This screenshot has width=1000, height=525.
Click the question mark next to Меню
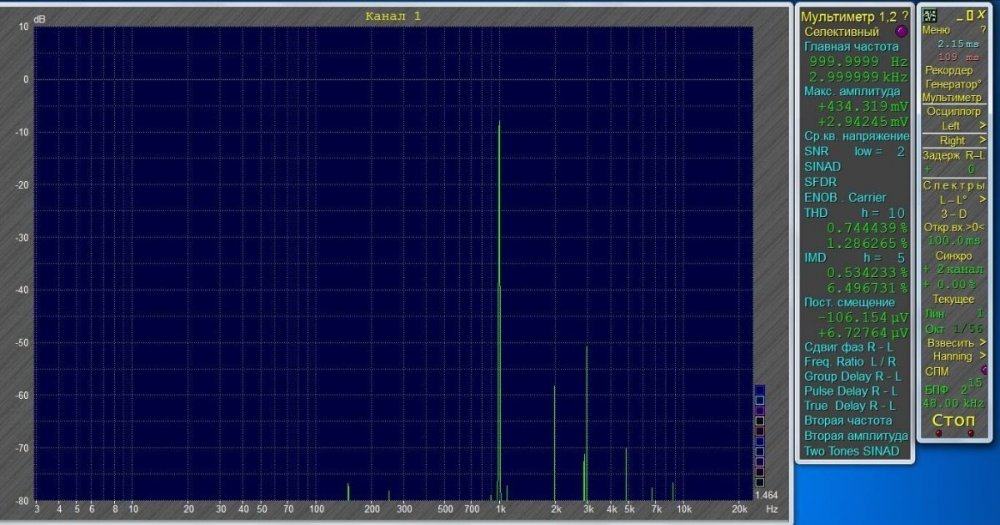[982, 30]
